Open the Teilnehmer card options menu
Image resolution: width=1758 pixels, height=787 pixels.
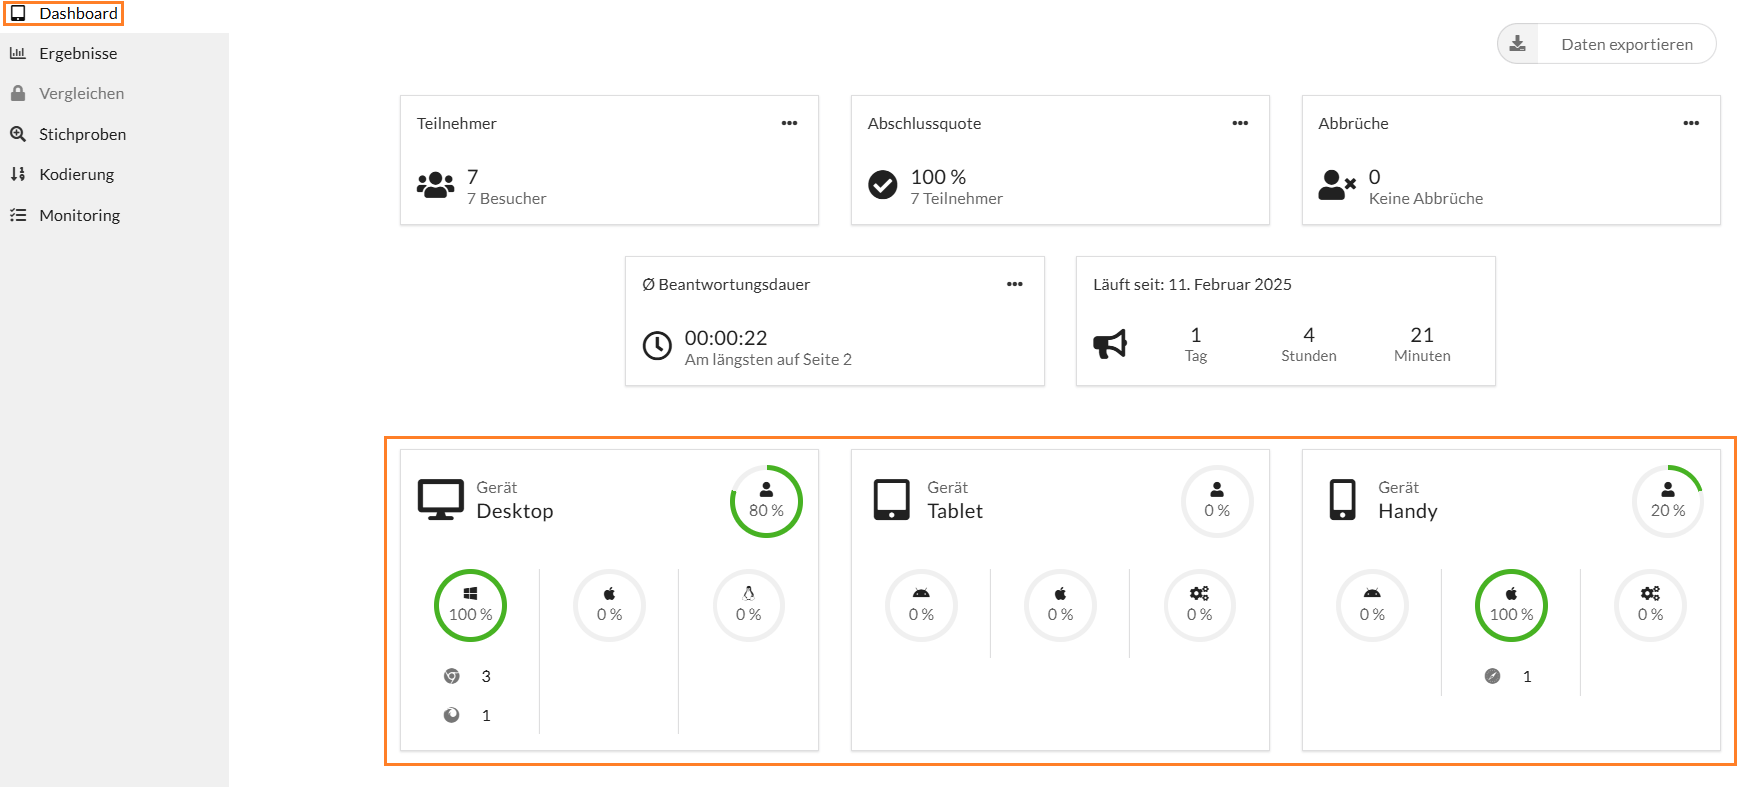click(x=789, y=123)
